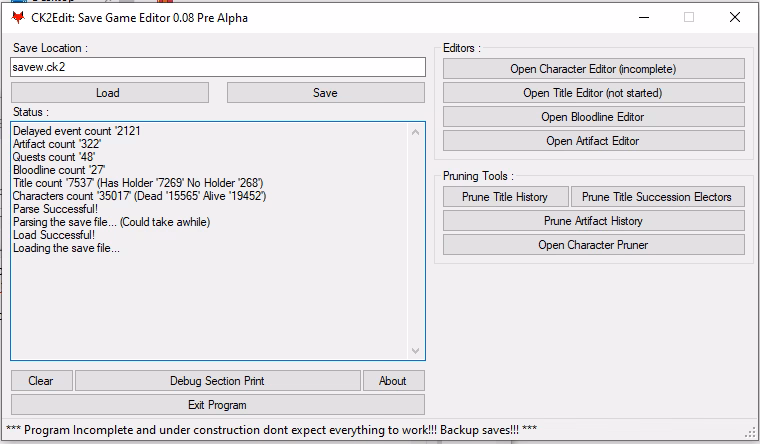Select the 'Load Successful!' line
Image resolution: width=760 pixels, height=444 pixels.
click(x=54, y=235)
